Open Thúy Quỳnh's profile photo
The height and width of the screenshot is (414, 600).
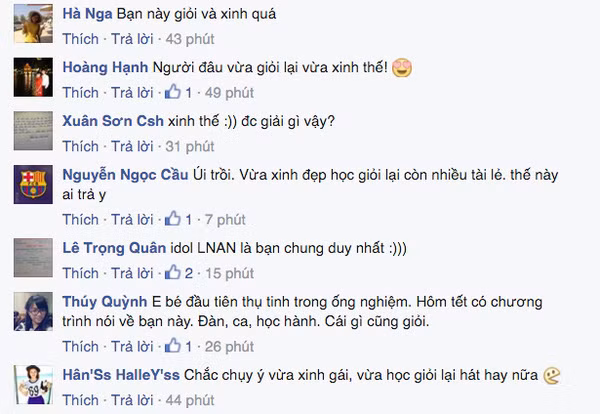pyautogui.click(x=33, y=311)
